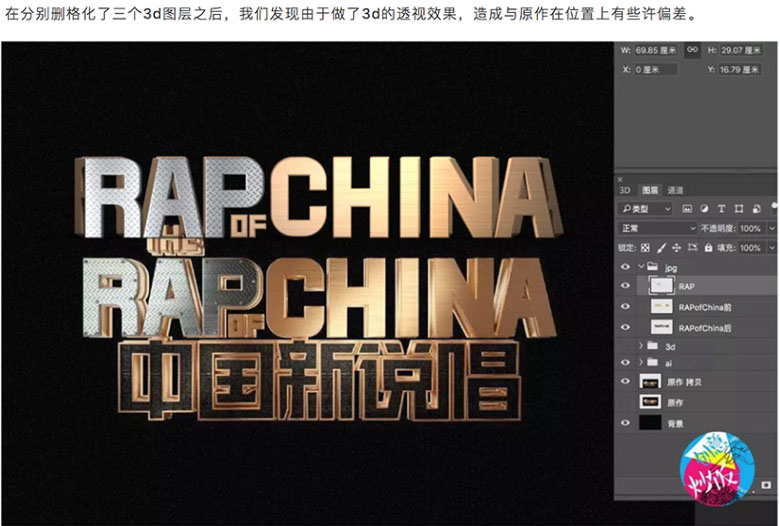780x526 pixels.
Task: Select the 原作 layer thumbnail
Action: tap(650, 402)
